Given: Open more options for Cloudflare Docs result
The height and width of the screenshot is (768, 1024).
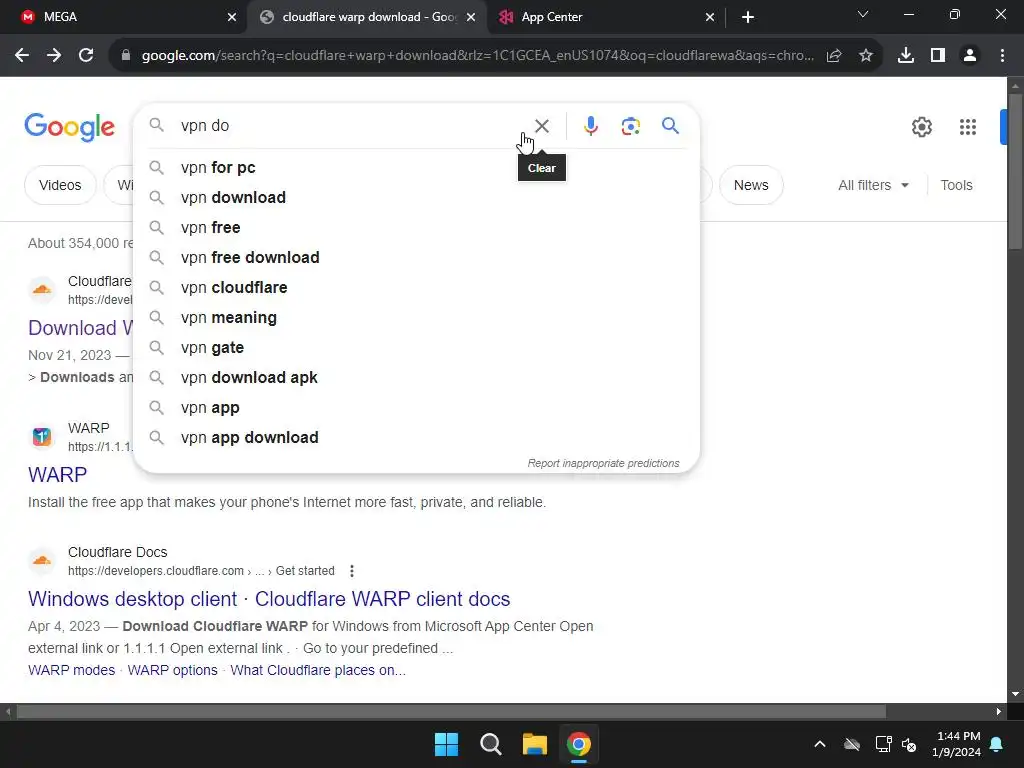Looking at the screenshot, I should coord(352,571).
